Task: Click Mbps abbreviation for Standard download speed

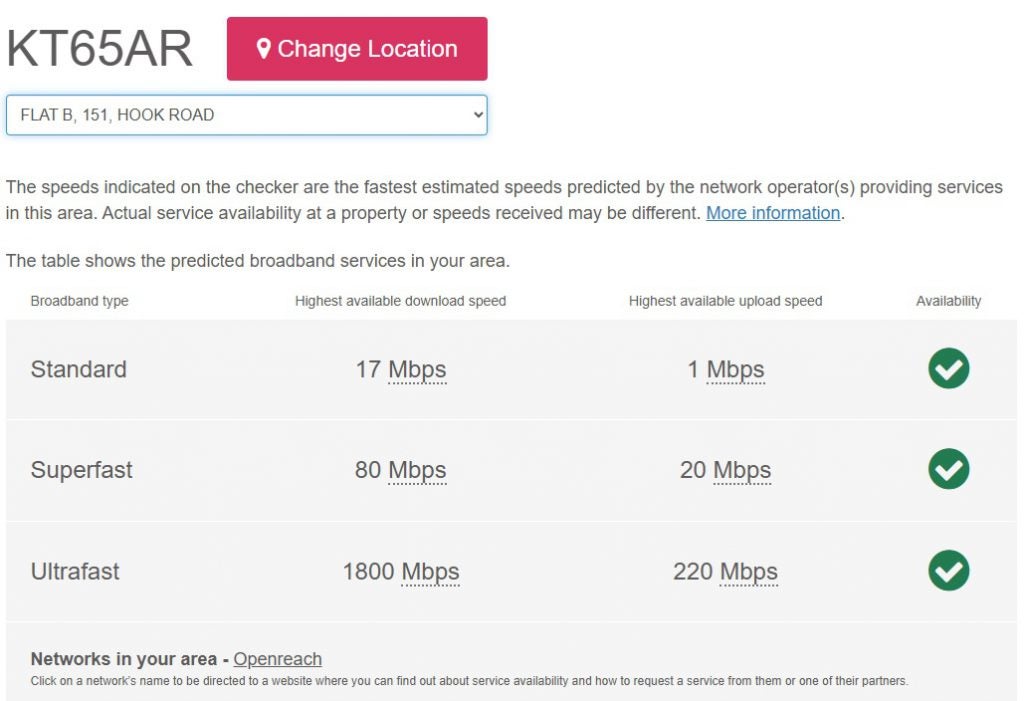Action: tap(417, 370)
